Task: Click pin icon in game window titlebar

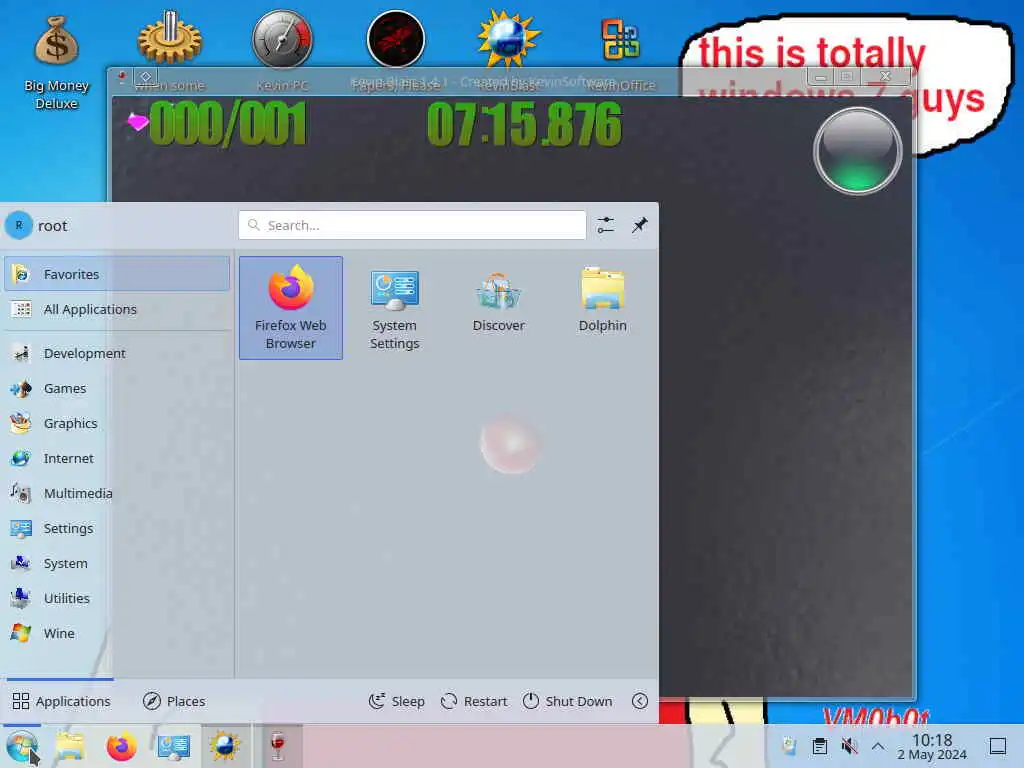Action: pyautogui.click(x=121, y=77)
